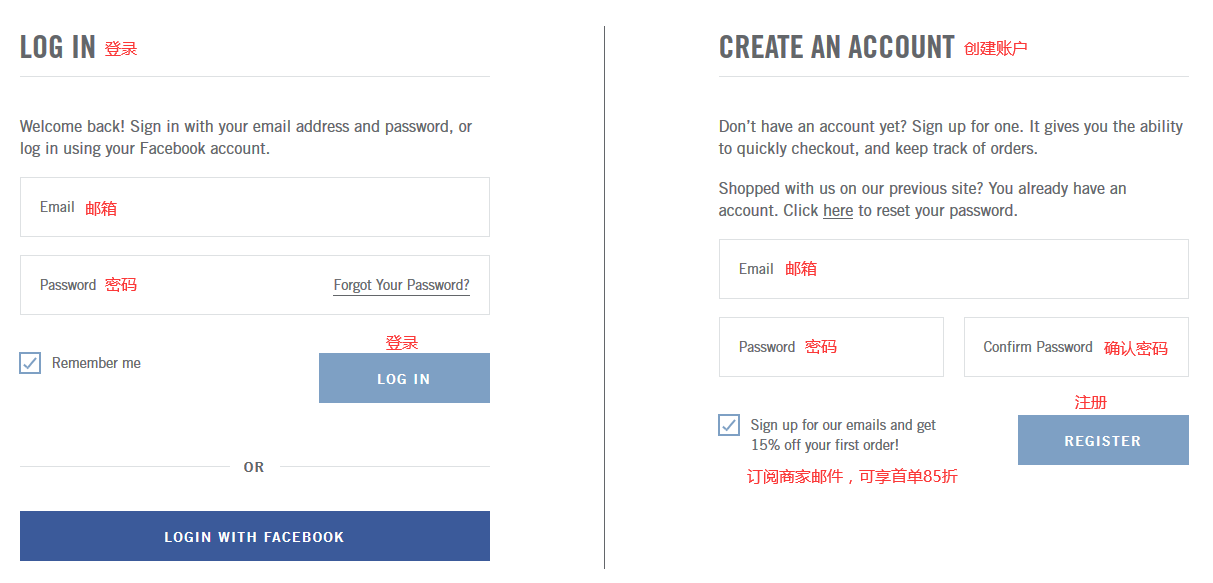1213x583 pixels.
Task: Click the red 订阅商家邮件 annotation text
Action: [852, 477]
